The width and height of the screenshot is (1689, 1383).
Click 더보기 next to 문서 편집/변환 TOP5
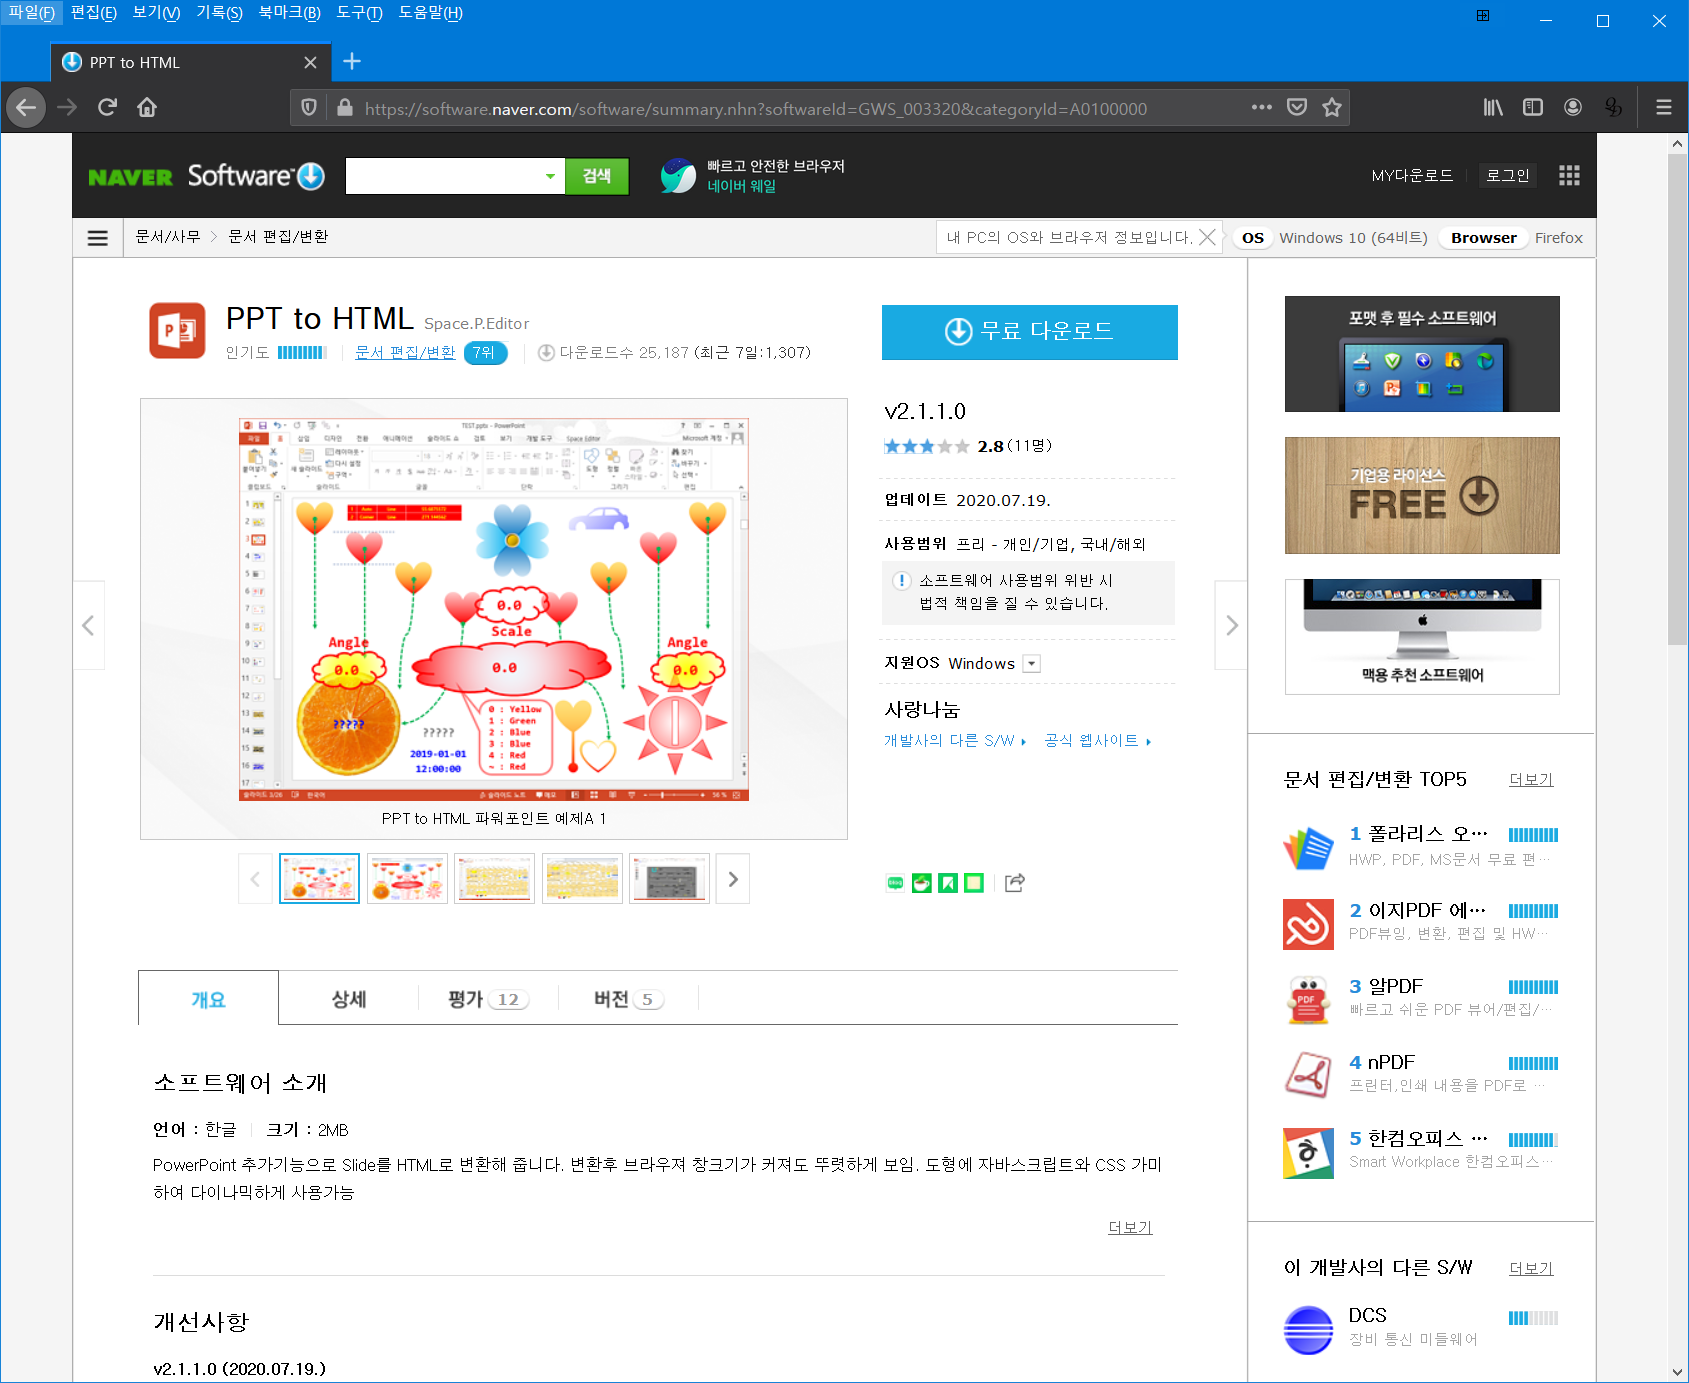tap(1531, 780)
